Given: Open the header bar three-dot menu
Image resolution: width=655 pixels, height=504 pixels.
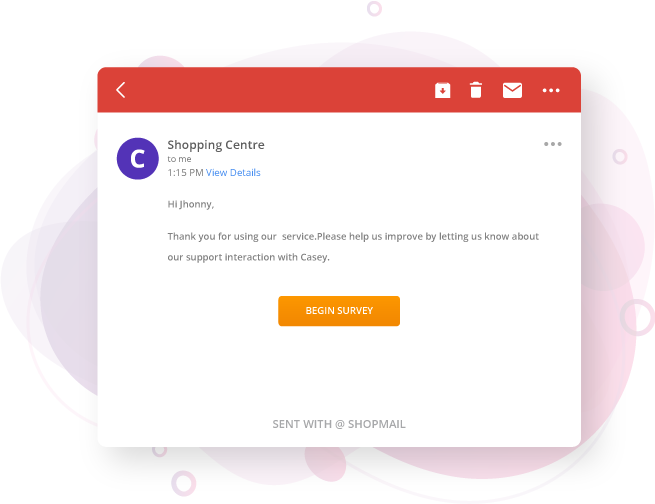Looking at the screenshot, I should click(551, 90).
